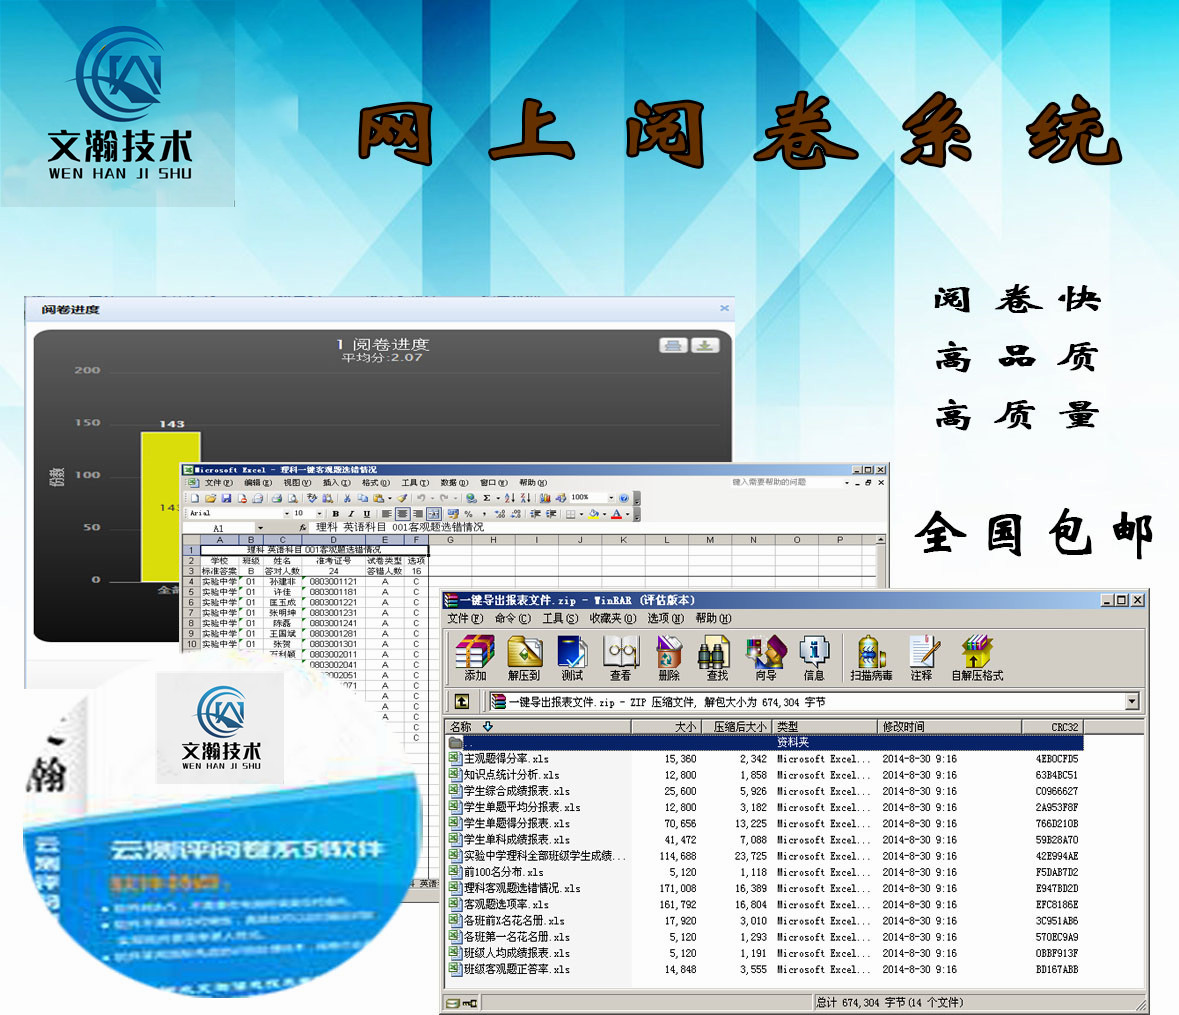The height and width of the screenshot is (1015, 1179).
Task: Toggle Underline formatting in Excel toolbar
Action: [x=366, y=514]
